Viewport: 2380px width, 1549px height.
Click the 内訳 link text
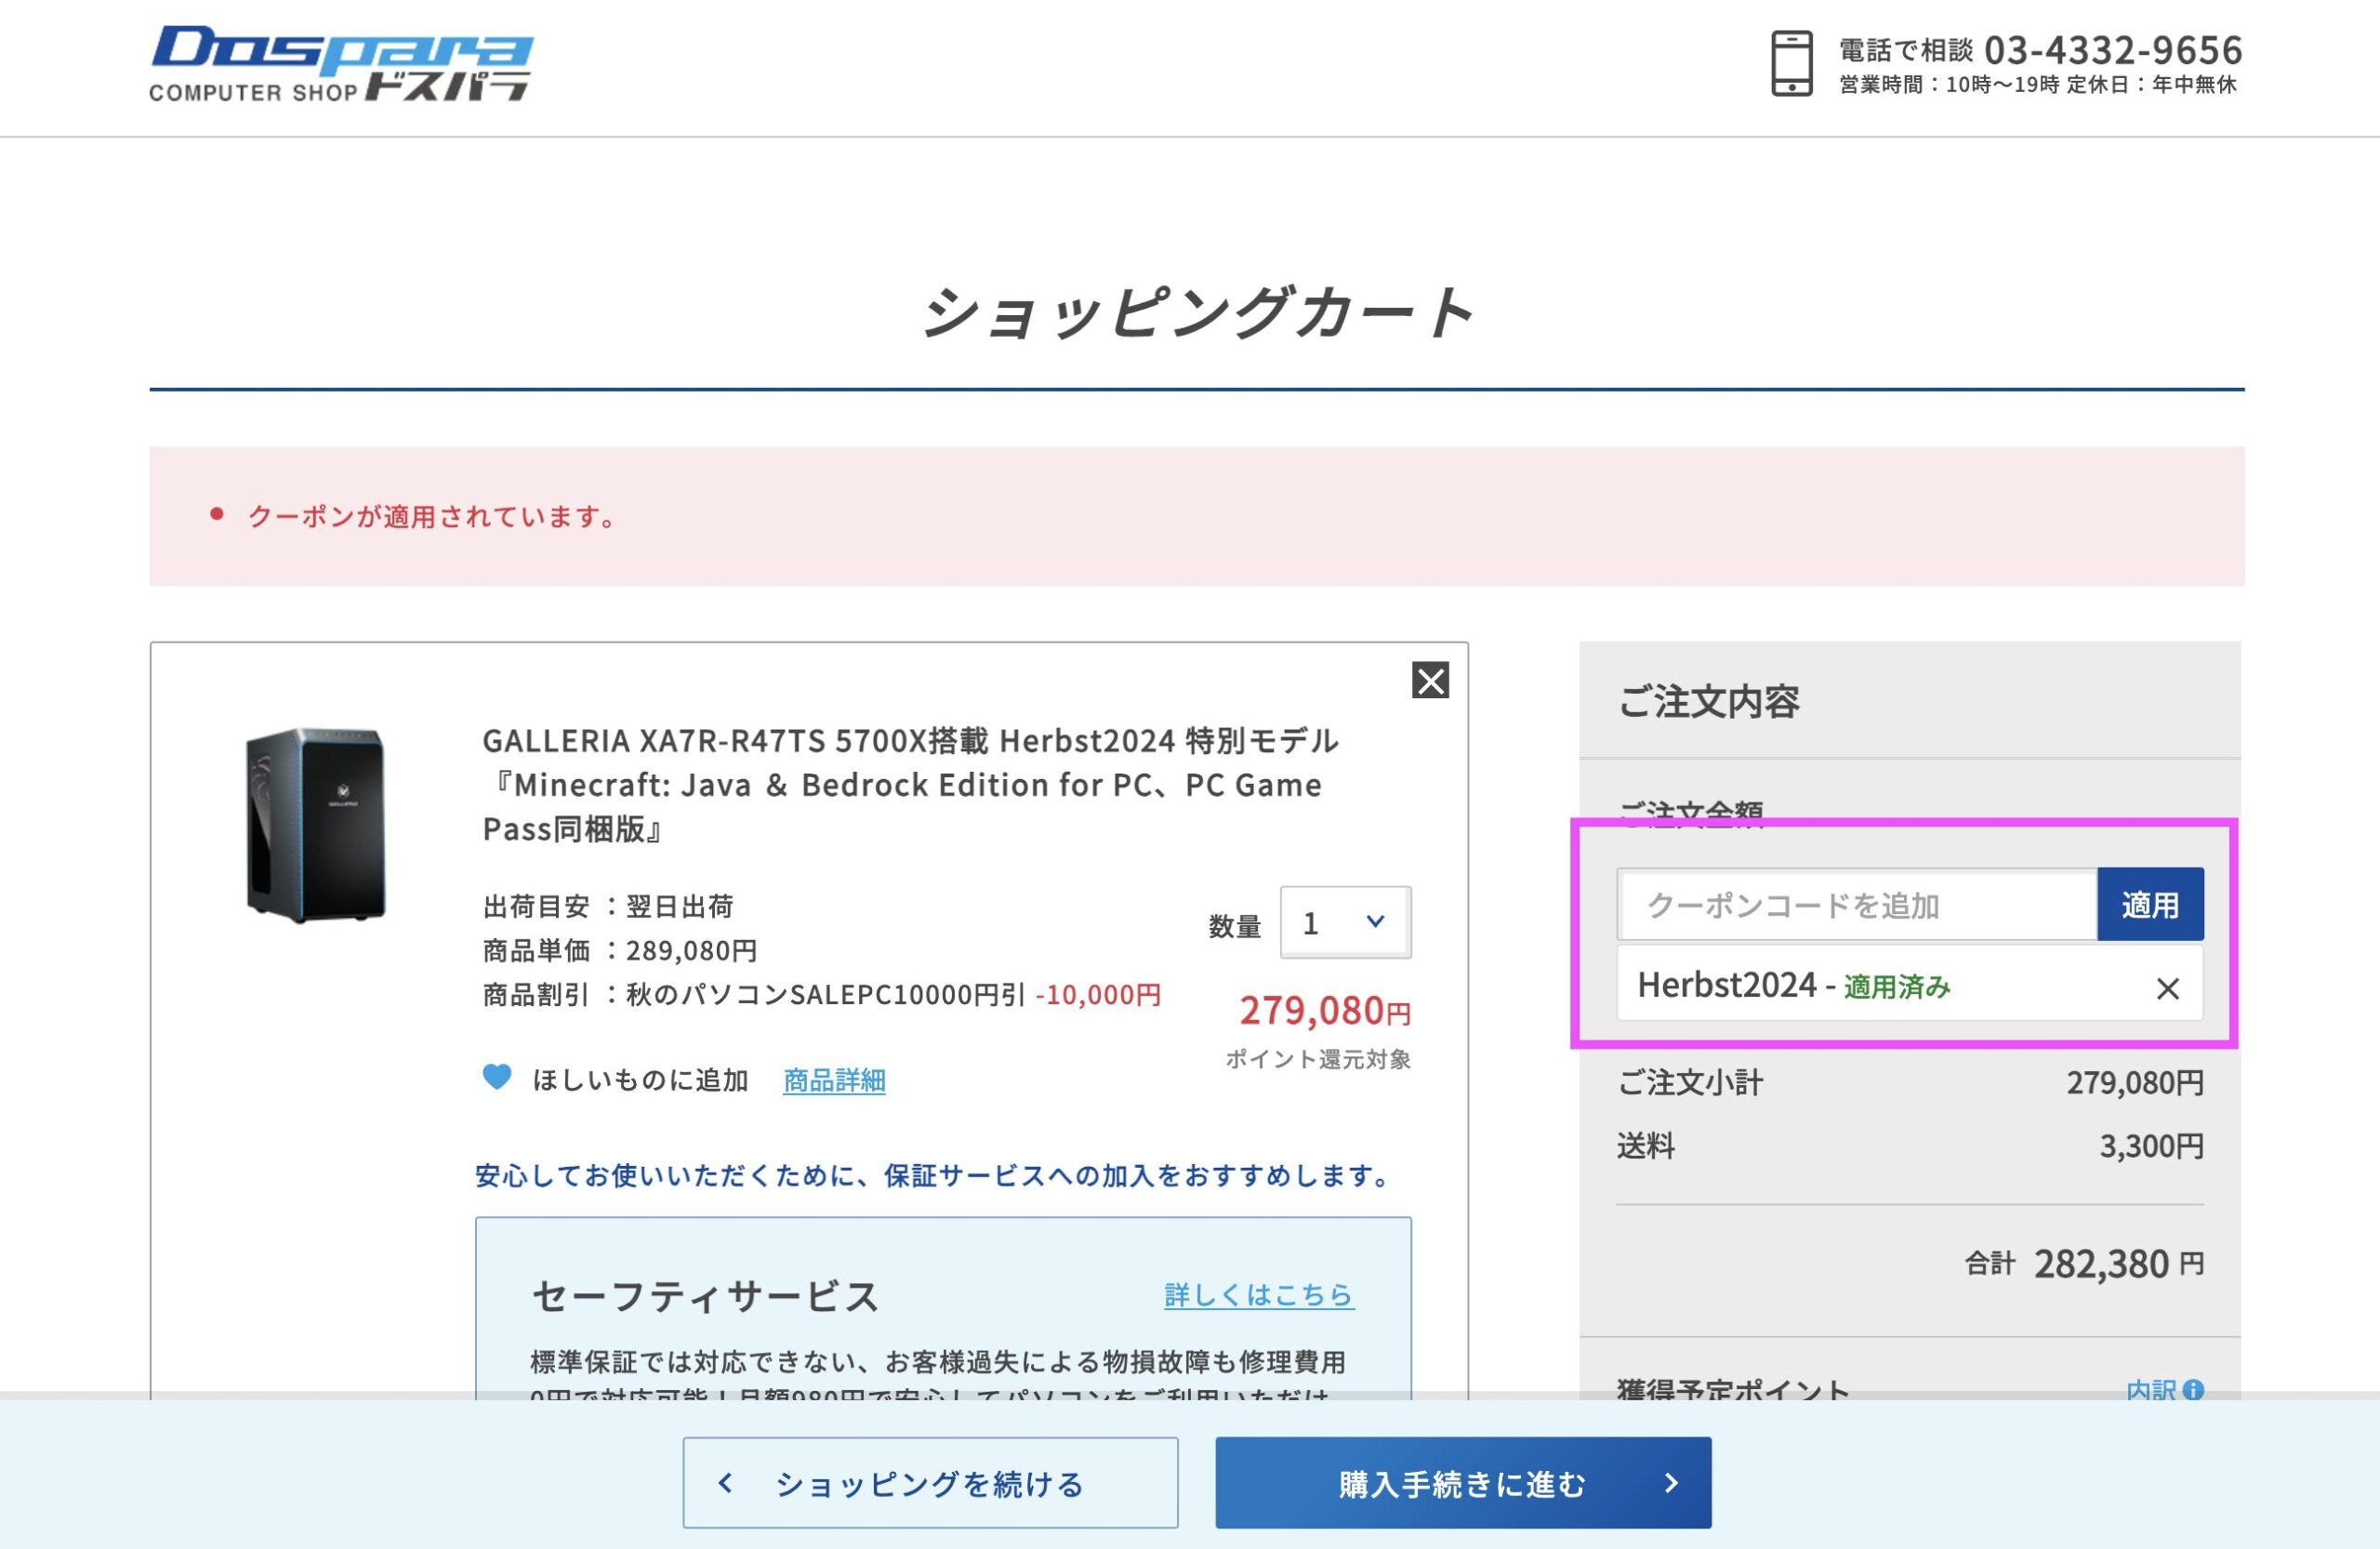pos(2151,1389)
